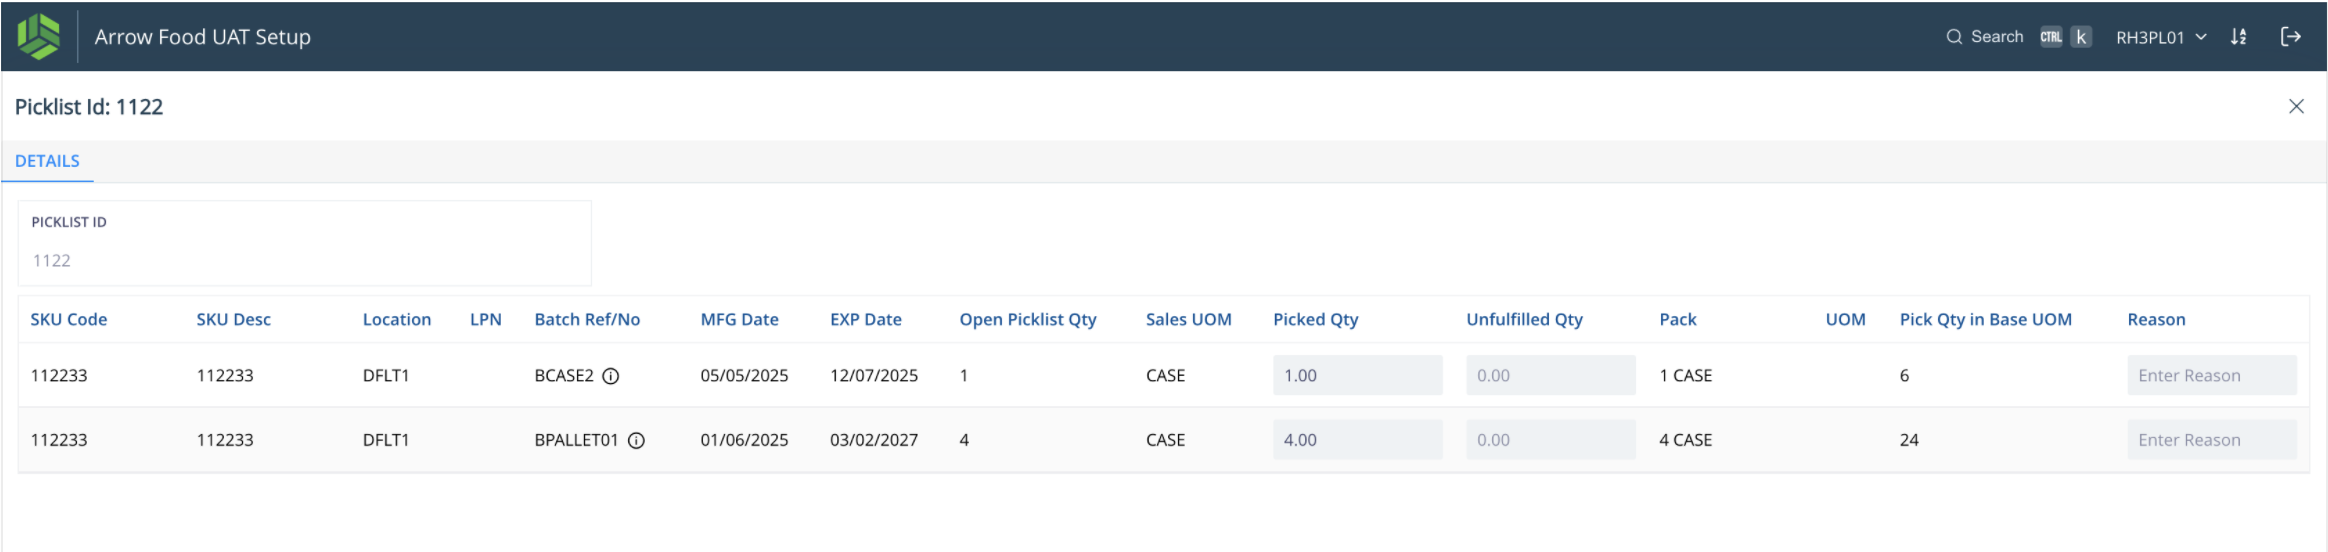Close the Picklist Id 1122 panel
This screenshot has width=2328, height=552.
2296,107
